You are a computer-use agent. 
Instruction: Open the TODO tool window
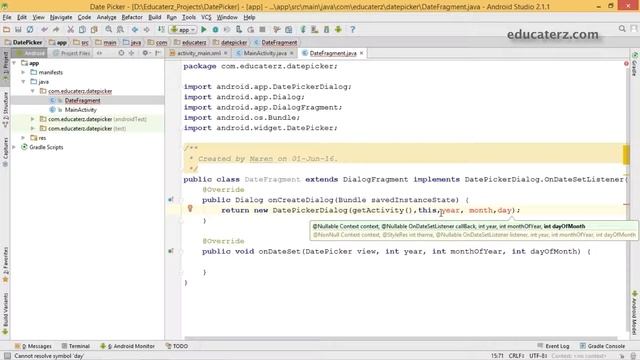177,346
